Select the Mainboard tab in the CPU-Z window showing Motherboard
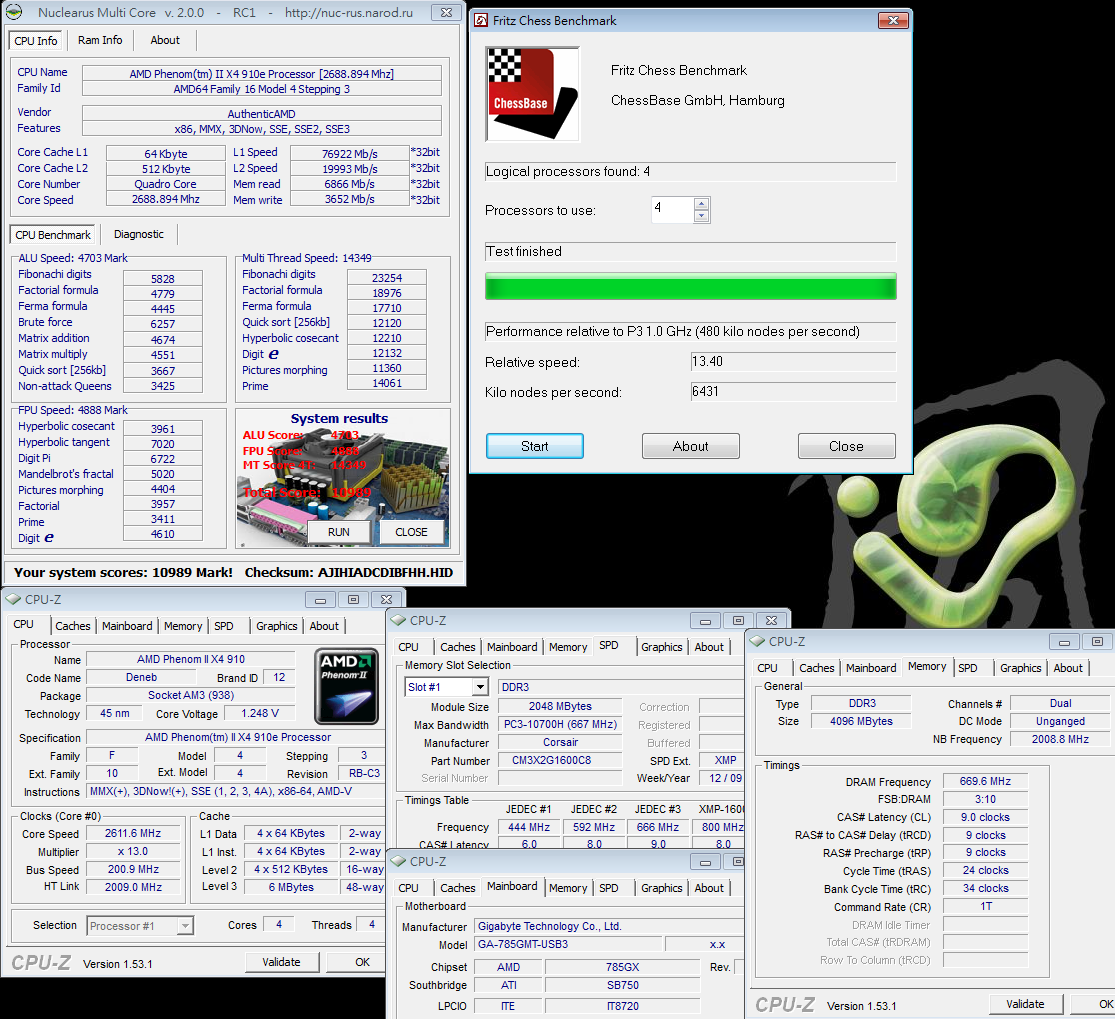Screen dimensions: 1115x1019 [512, 886]
